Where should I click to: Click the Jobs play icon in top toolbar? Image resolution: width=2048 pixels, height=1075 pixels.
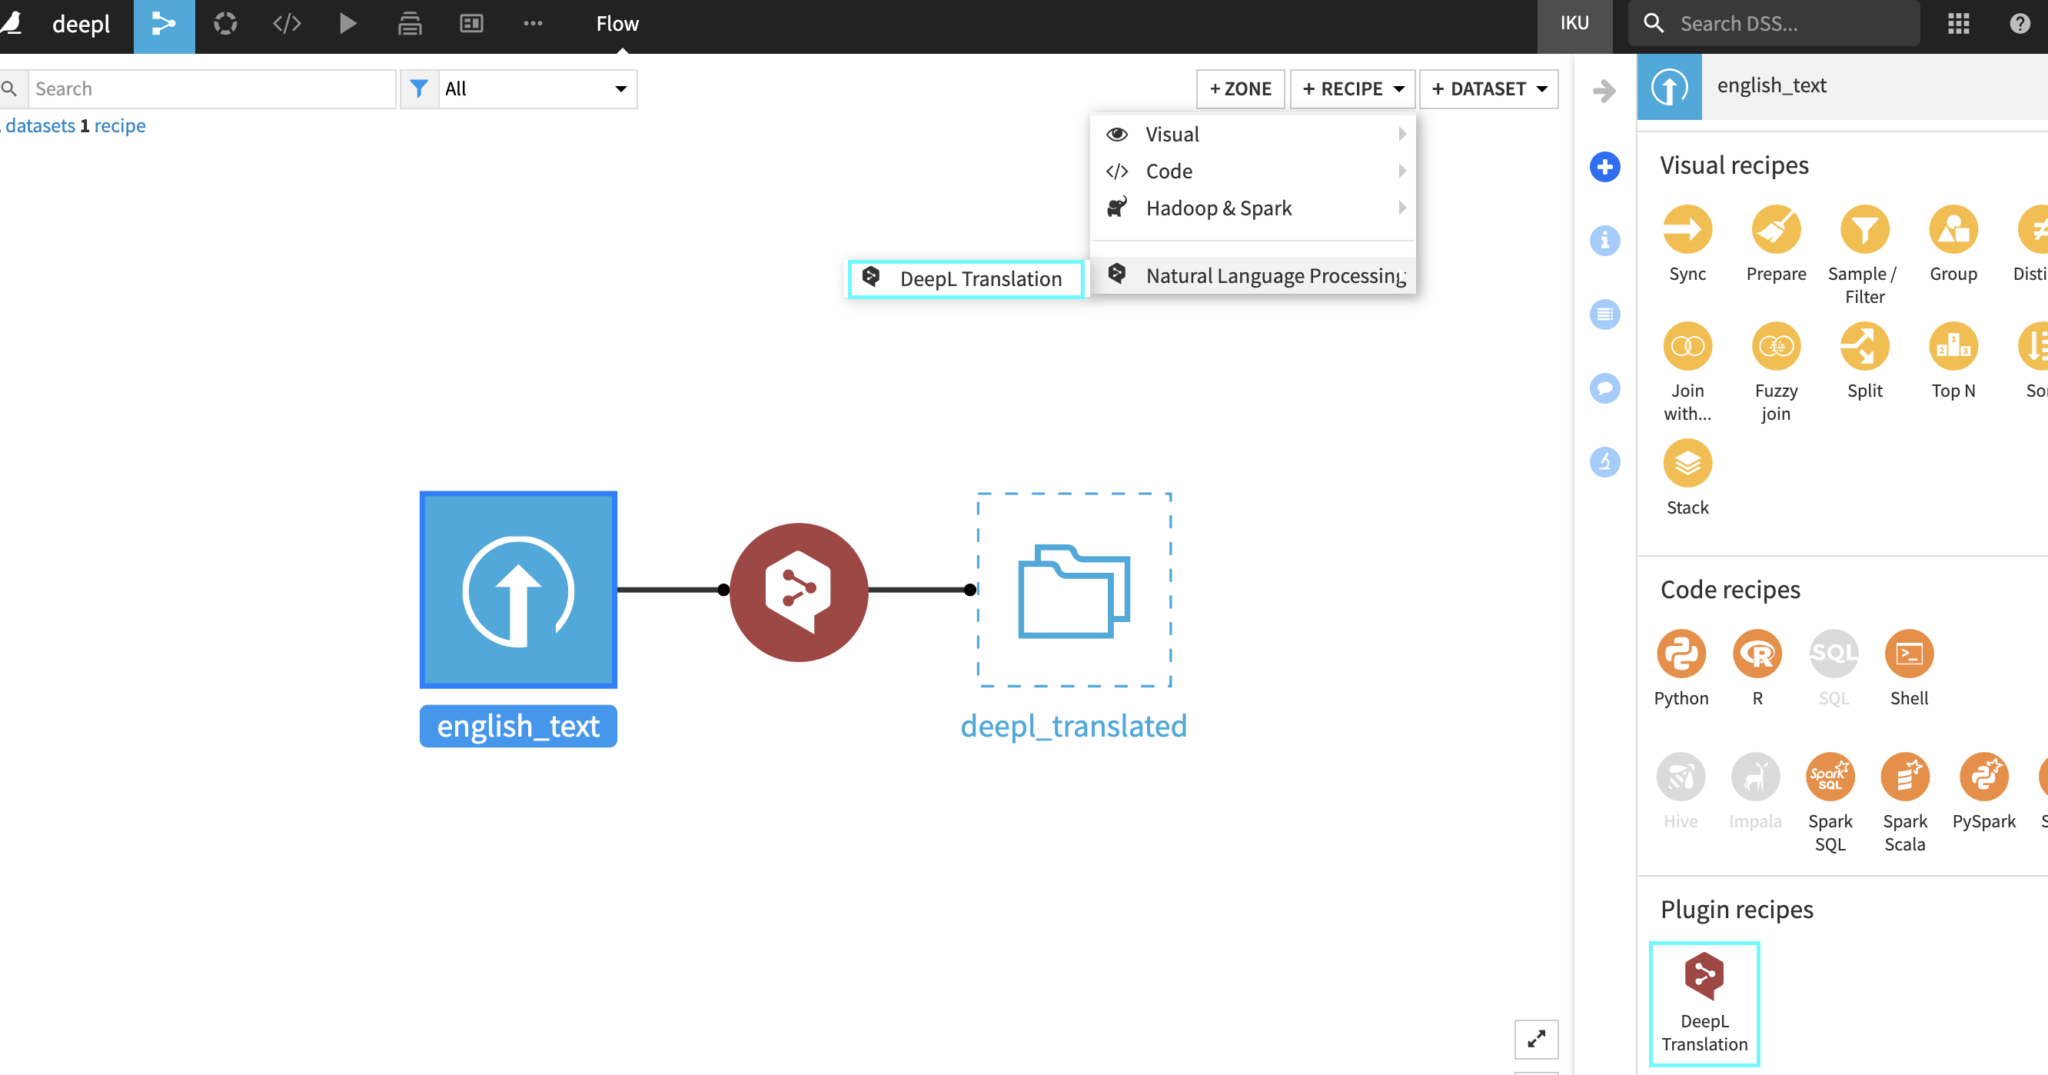(x=347, y=24)
